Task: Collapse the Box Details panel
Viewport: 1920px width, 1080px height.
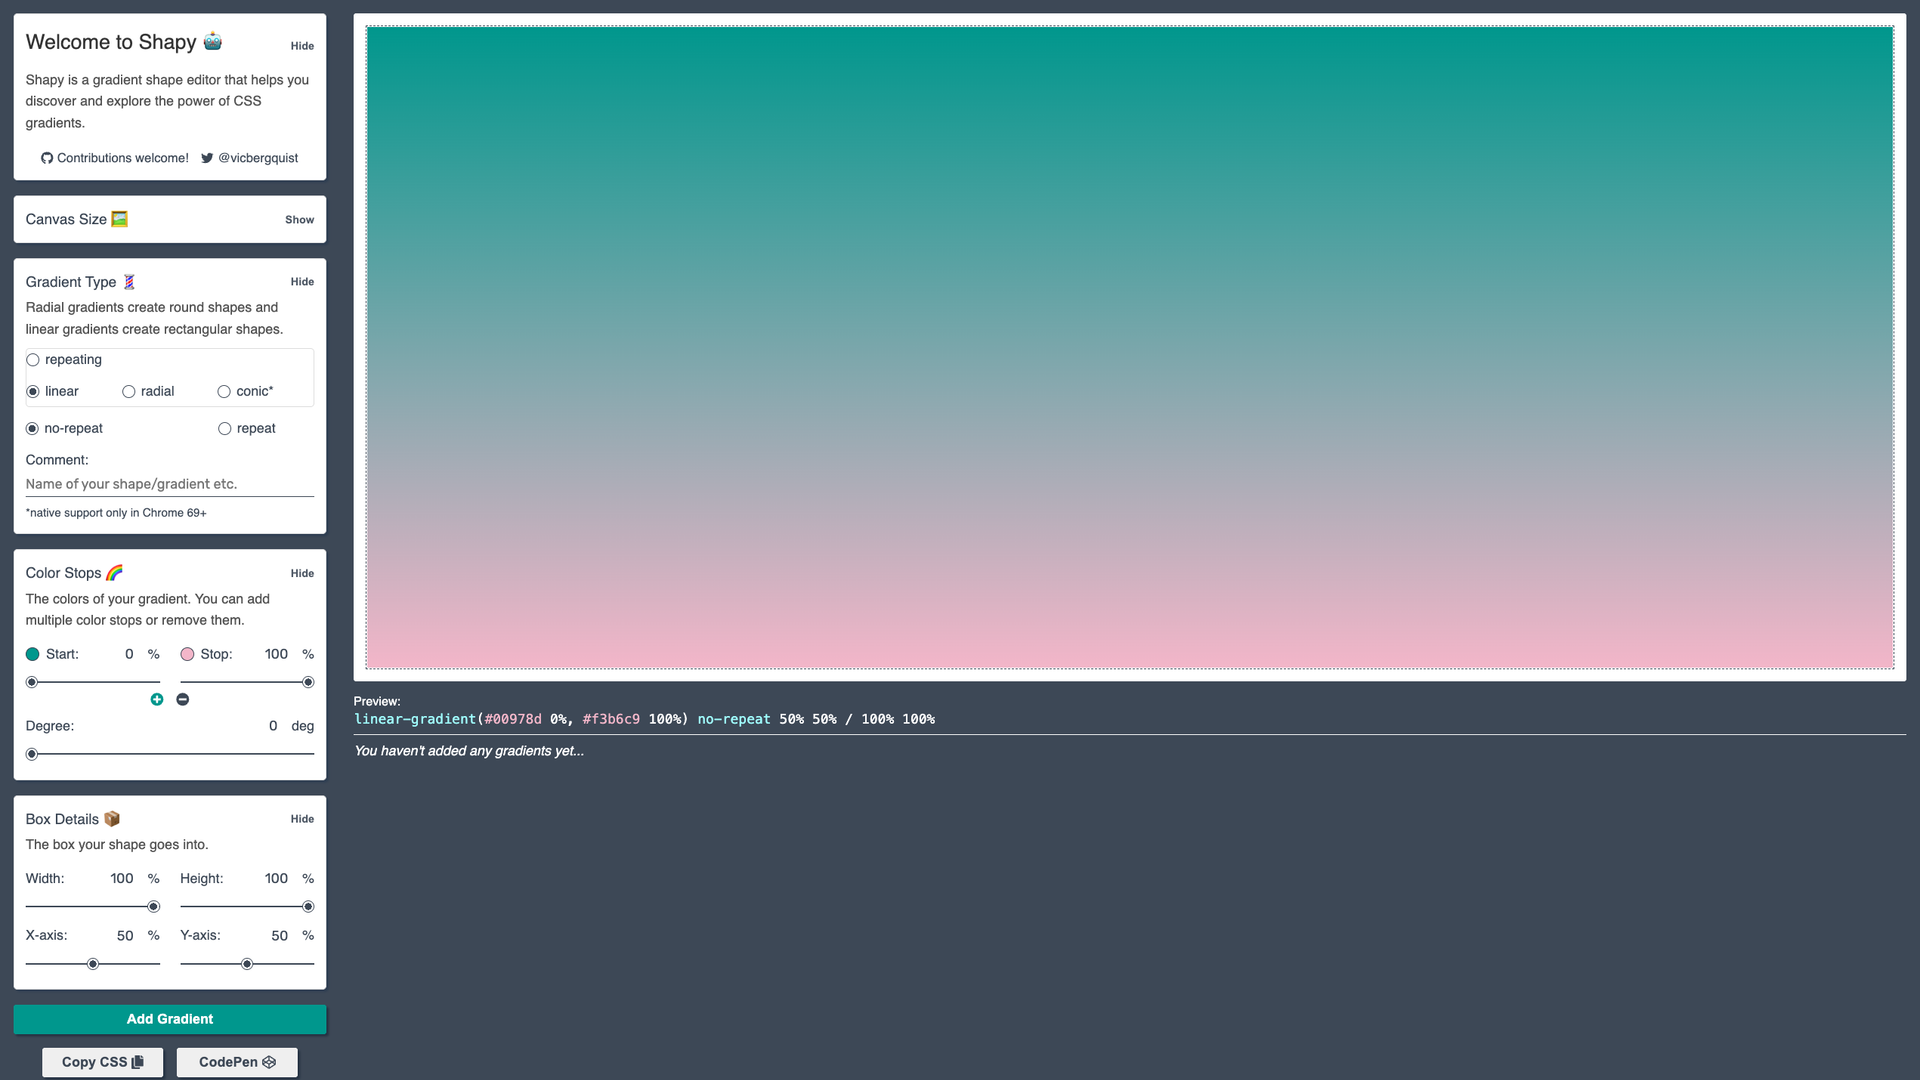Action: click(x=302, y=818)
